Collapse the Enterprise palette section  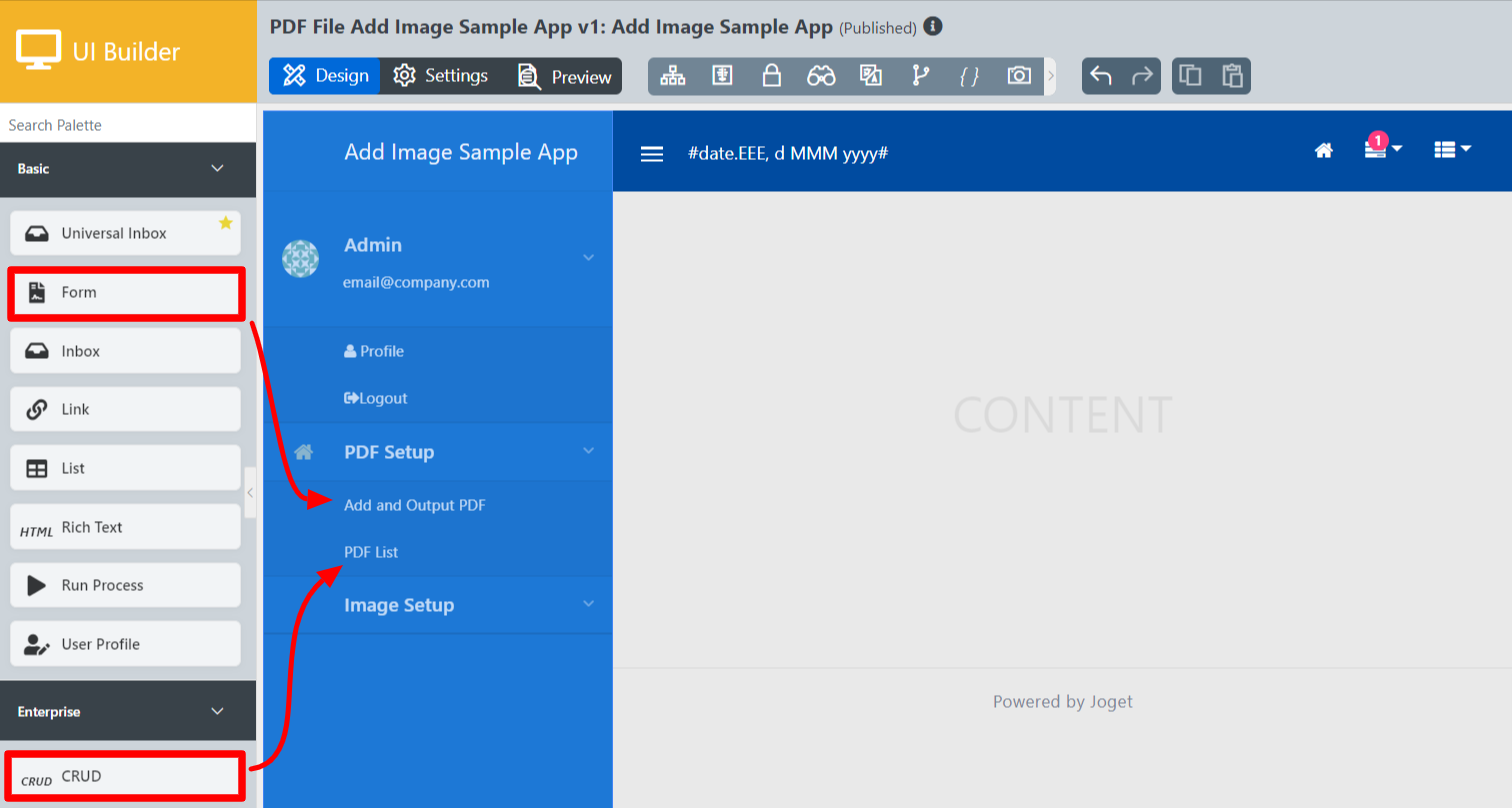click(x=217, y=712)
